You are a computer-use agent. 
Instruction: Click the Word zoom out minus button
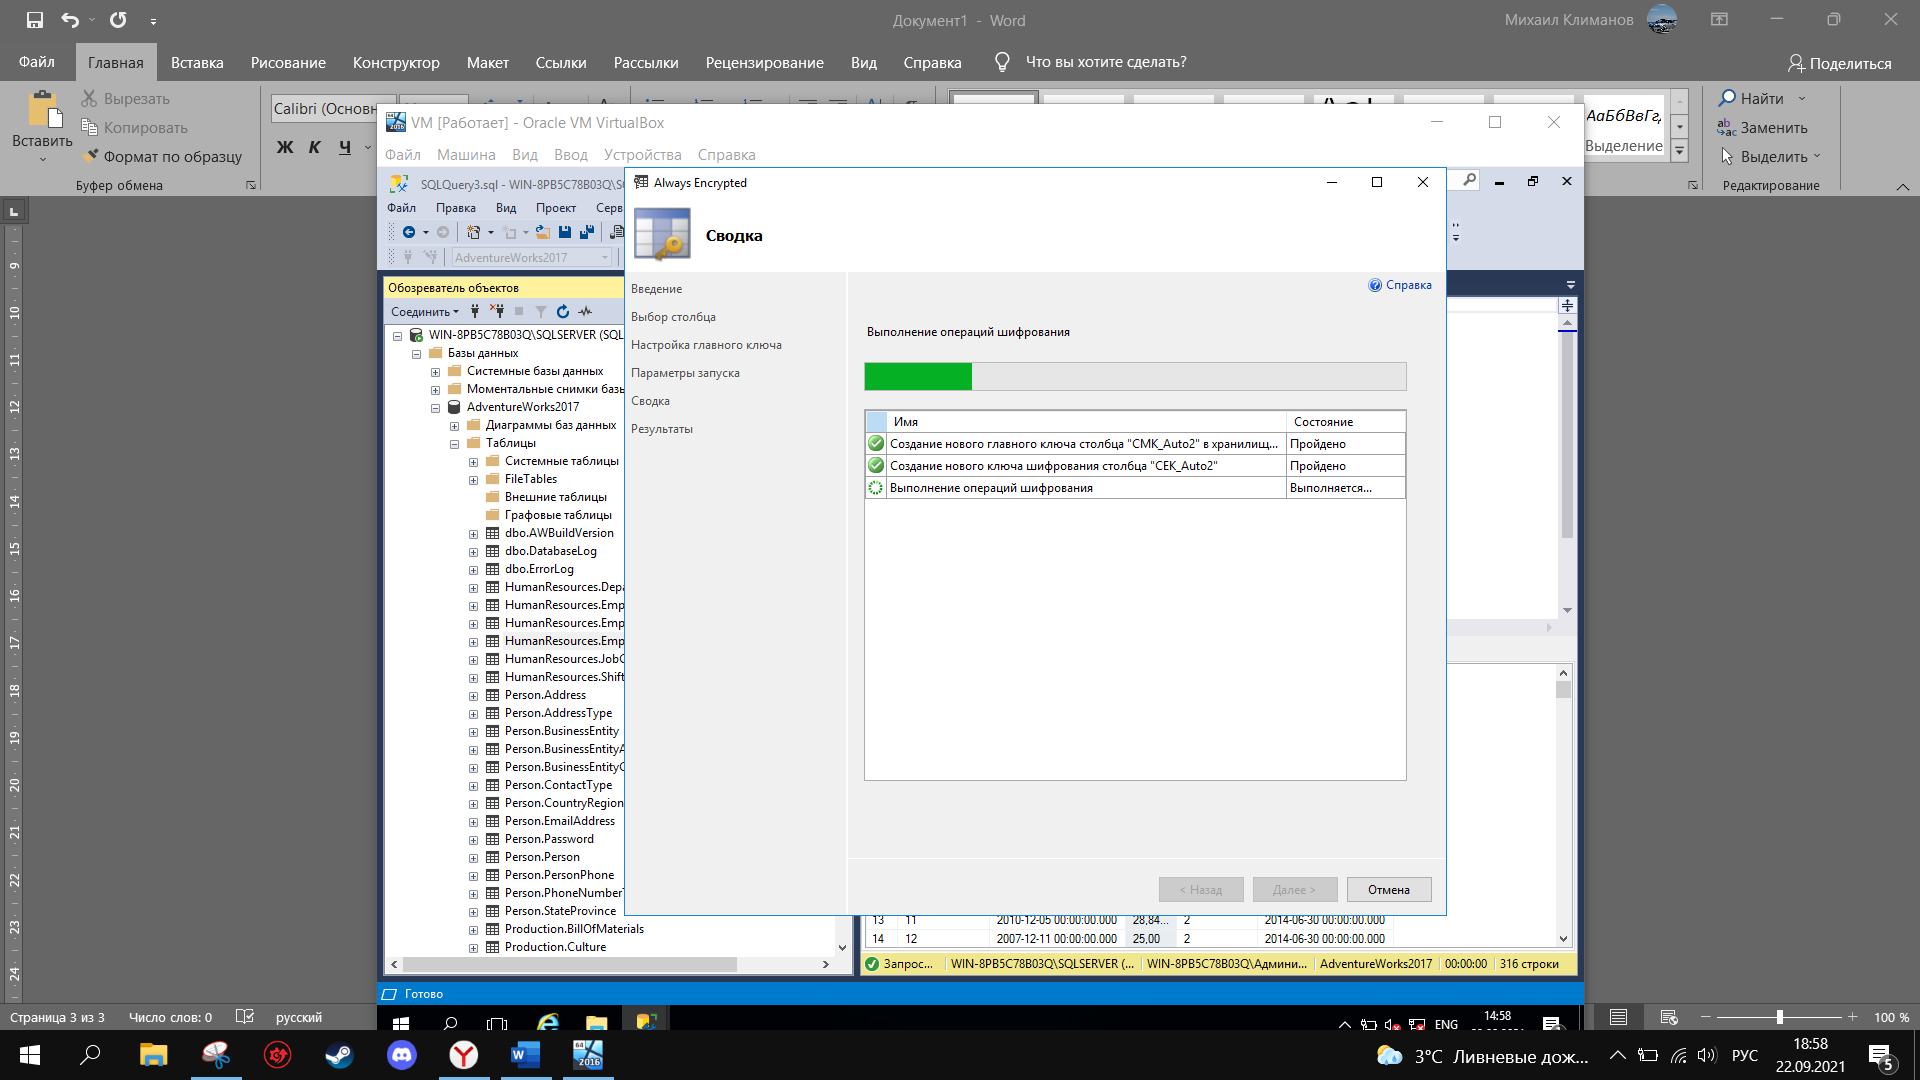pyautogui.click(x=1706, y=1017)
